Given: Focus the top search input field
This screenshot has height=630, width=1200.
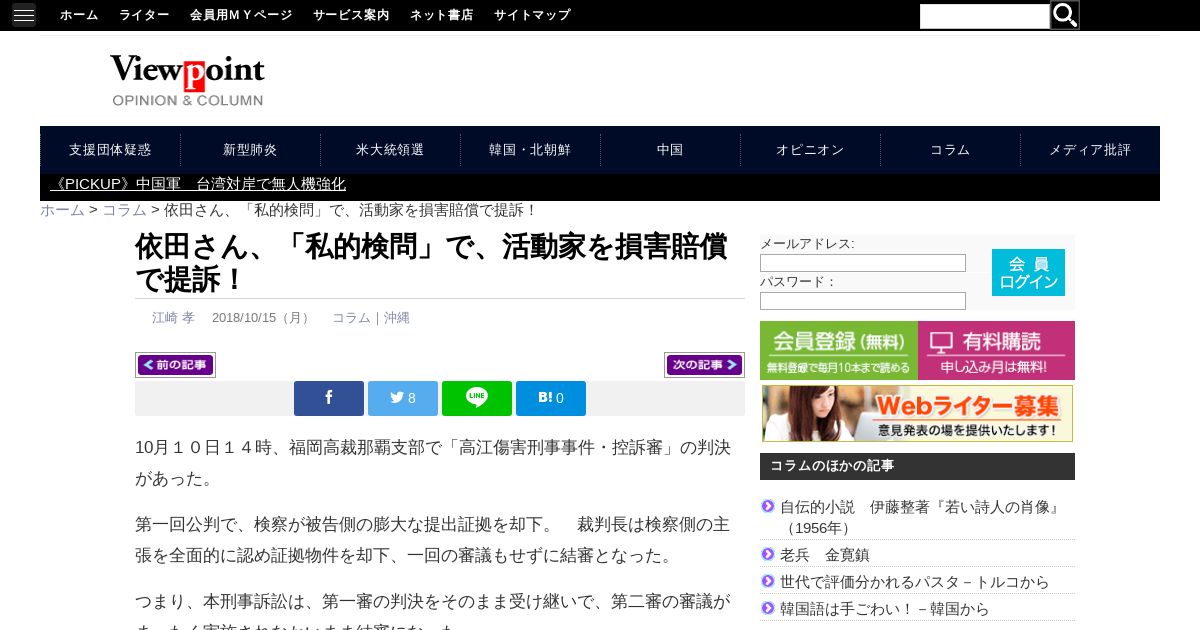Looking at the screenshot, I should [984, 16].
